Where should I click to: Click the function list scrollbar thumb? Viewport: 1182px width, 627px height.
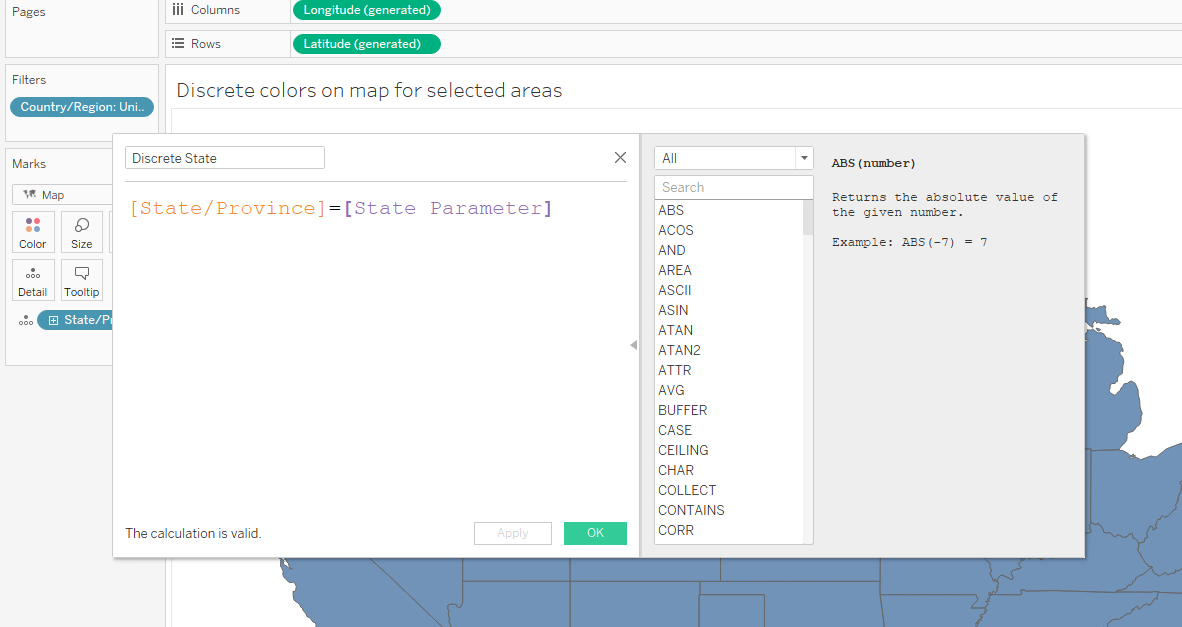(x=808, y=217)
